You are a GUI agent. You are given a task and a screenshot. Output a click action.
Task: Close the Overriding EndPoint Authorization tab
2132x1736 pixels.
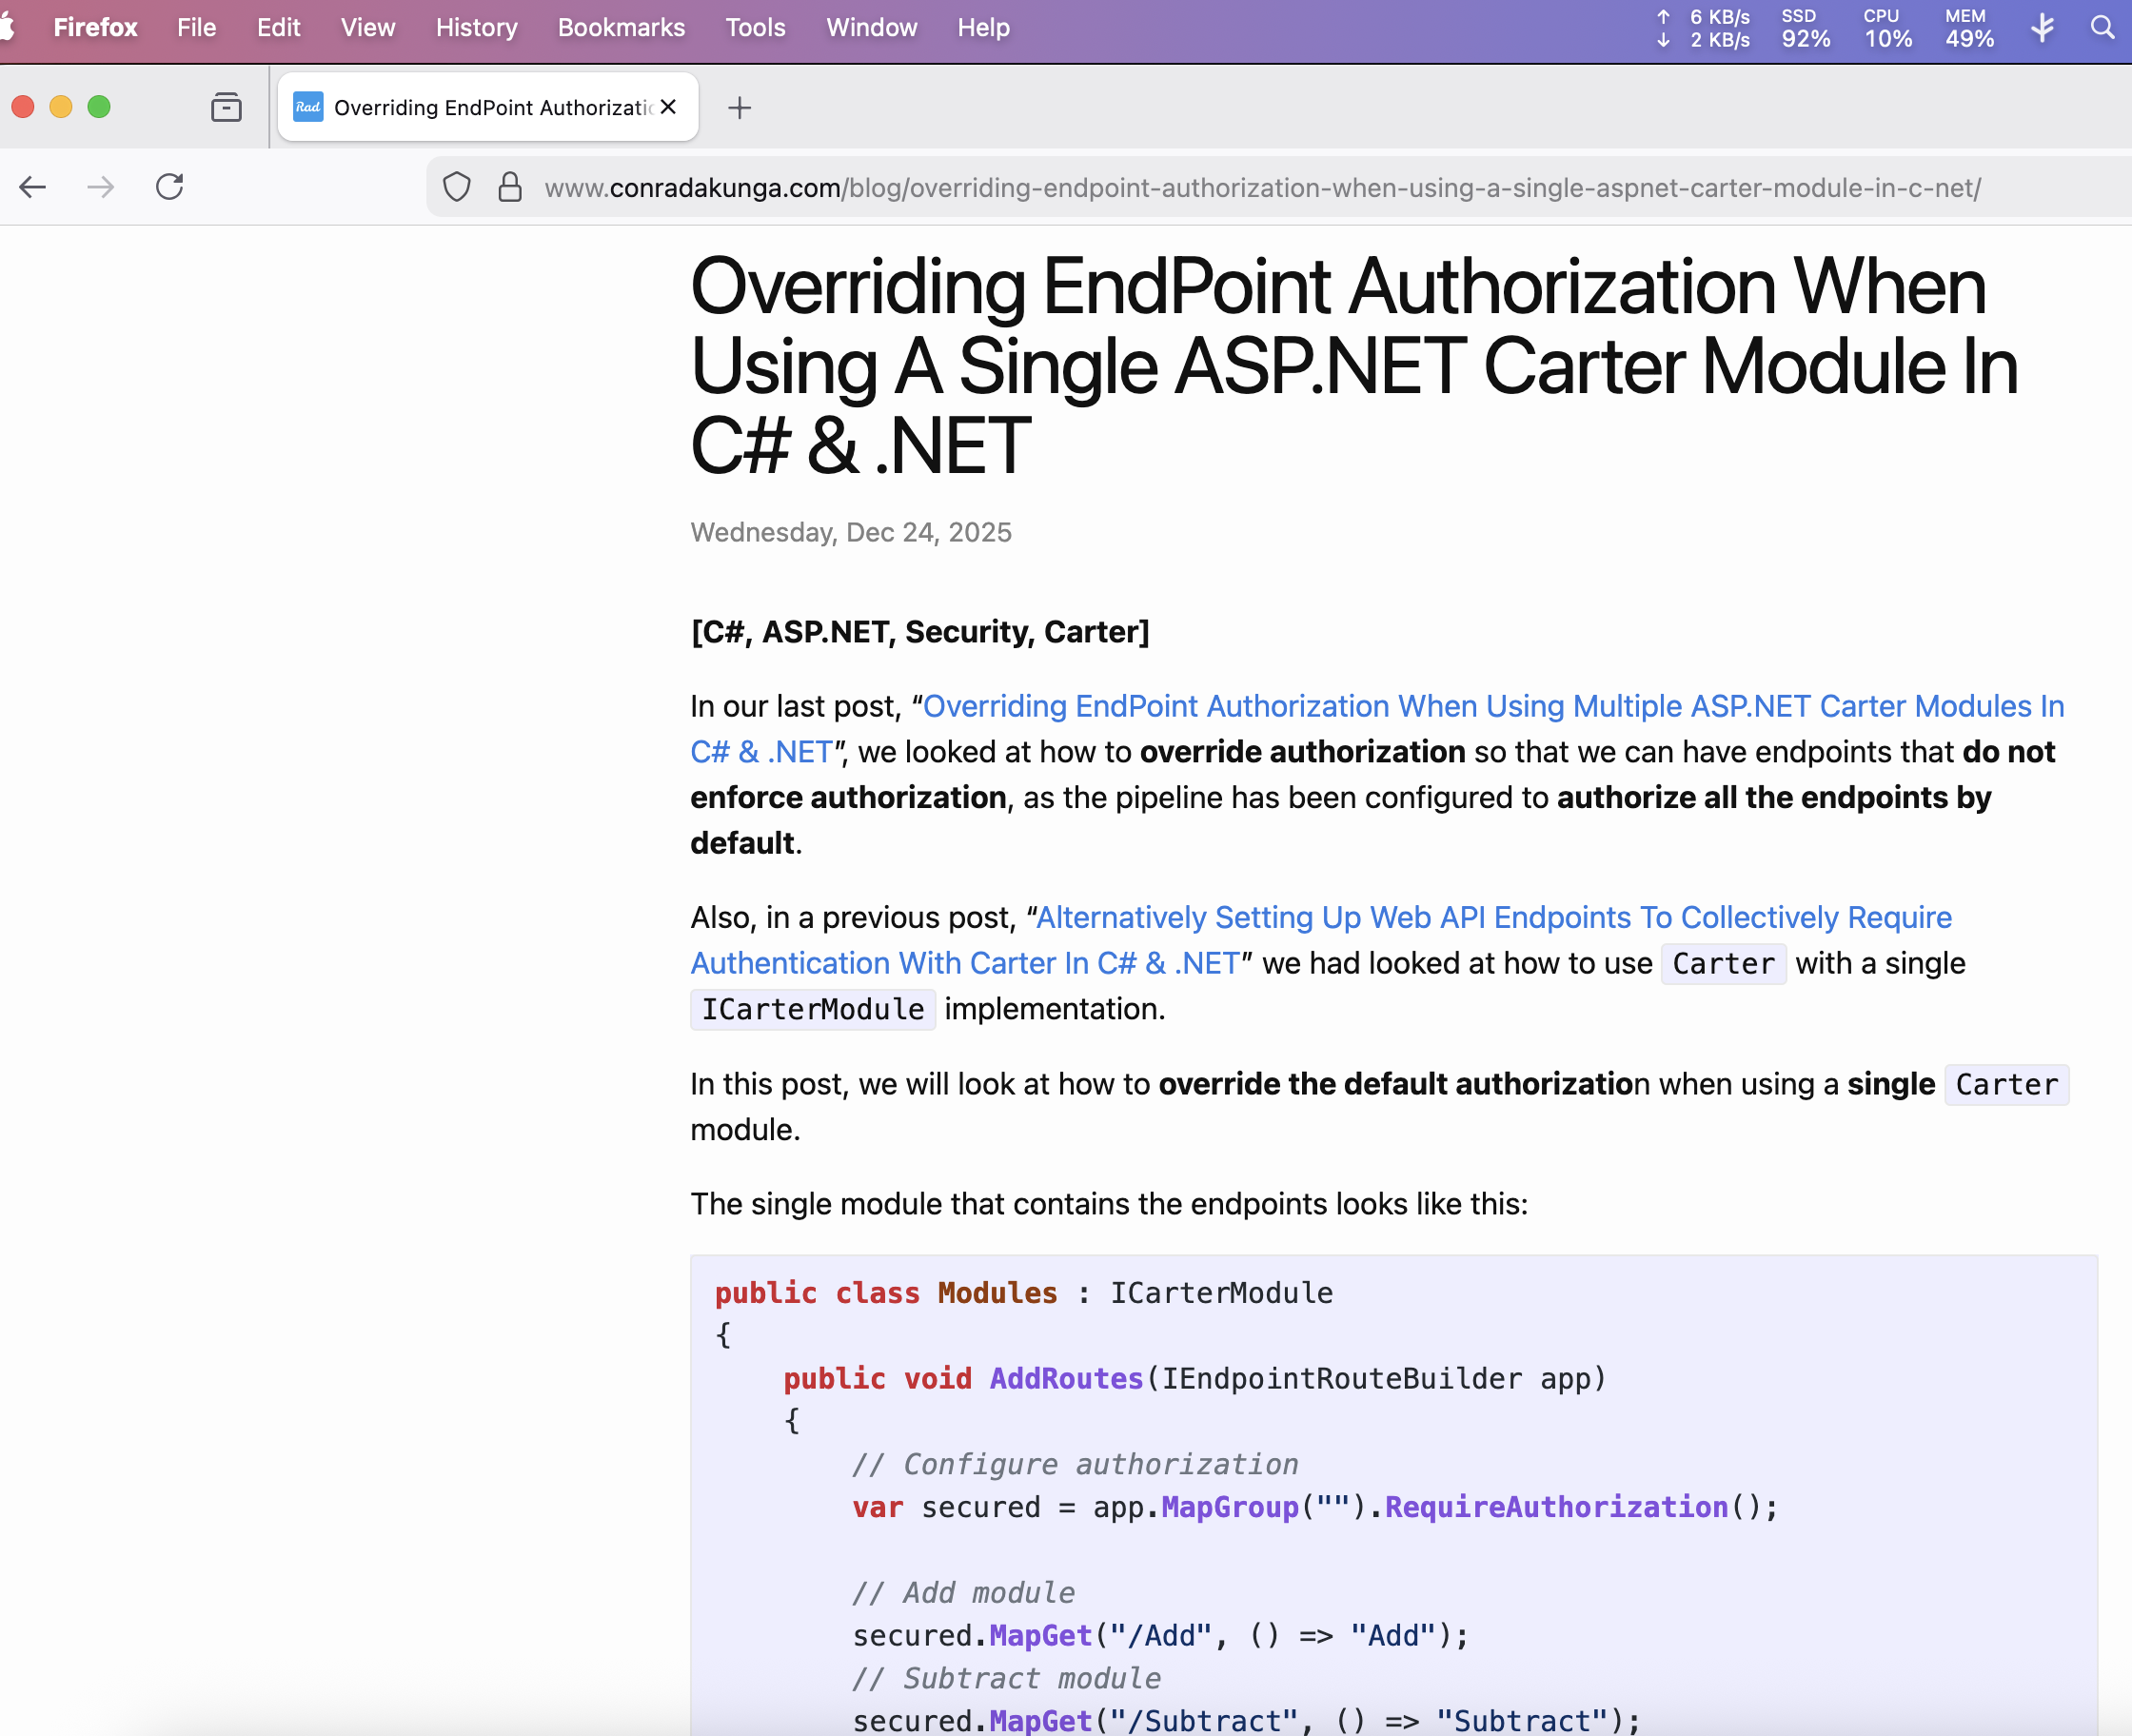[667, 107]
